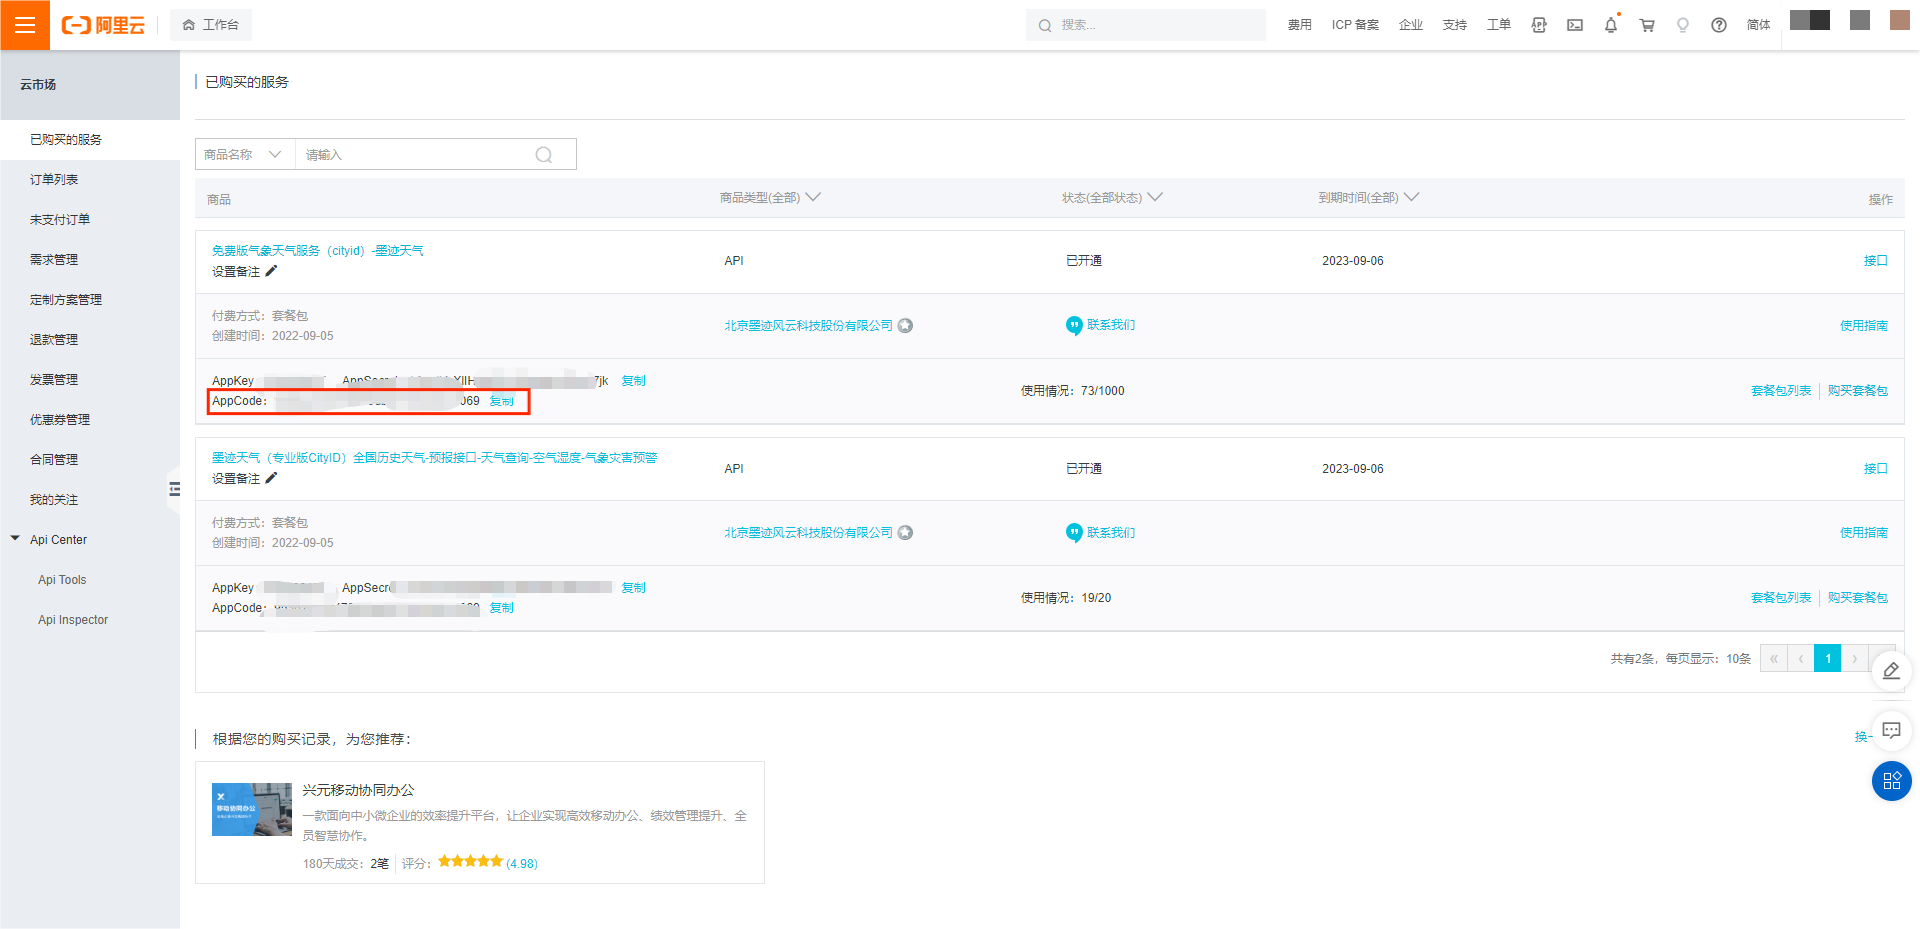Image resolution: width=1920 pixels, height=929 pixels.
Task: Open the 工单 menu
Action: point(1499,25)
